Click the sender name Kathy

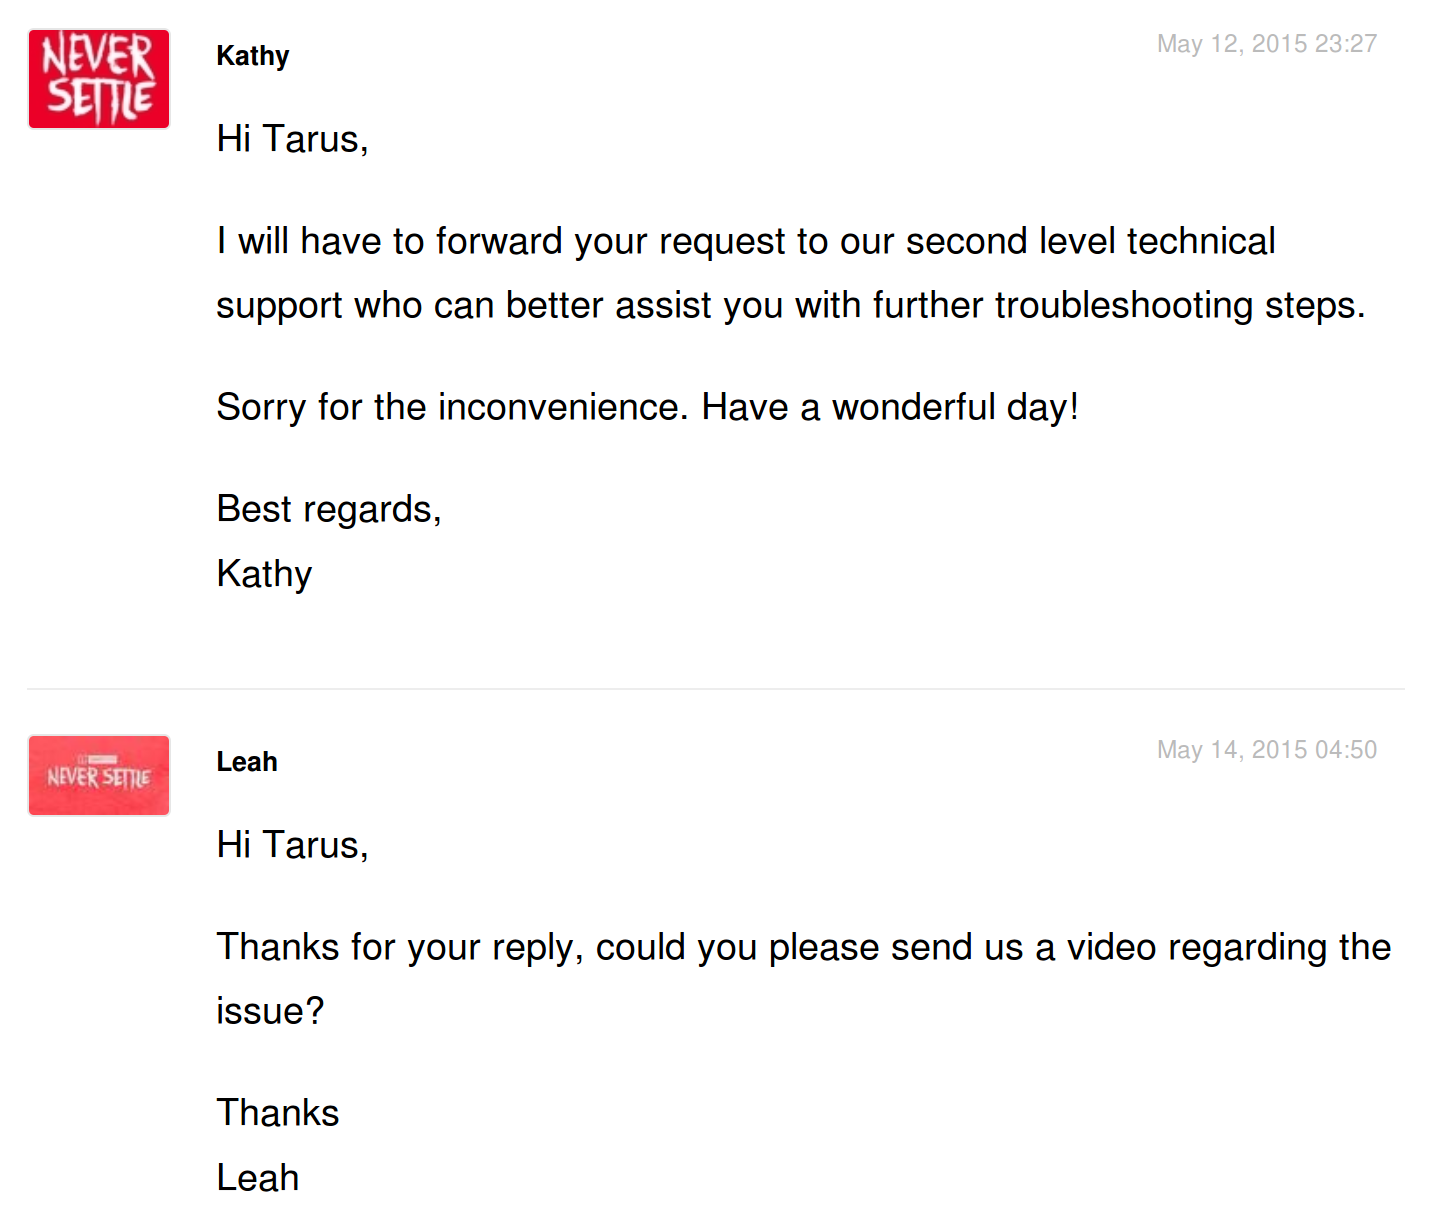[253, 56]
